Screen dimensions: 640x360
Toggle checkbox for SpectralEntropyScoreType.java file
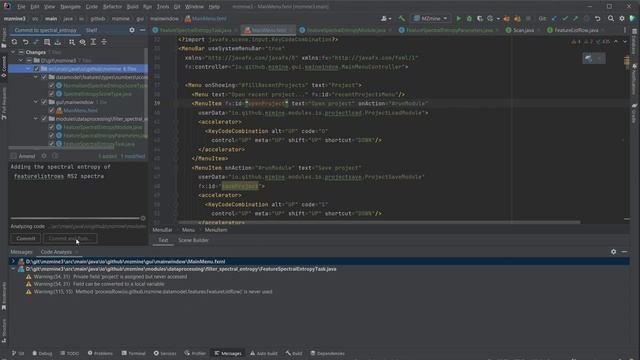(51, 94)
